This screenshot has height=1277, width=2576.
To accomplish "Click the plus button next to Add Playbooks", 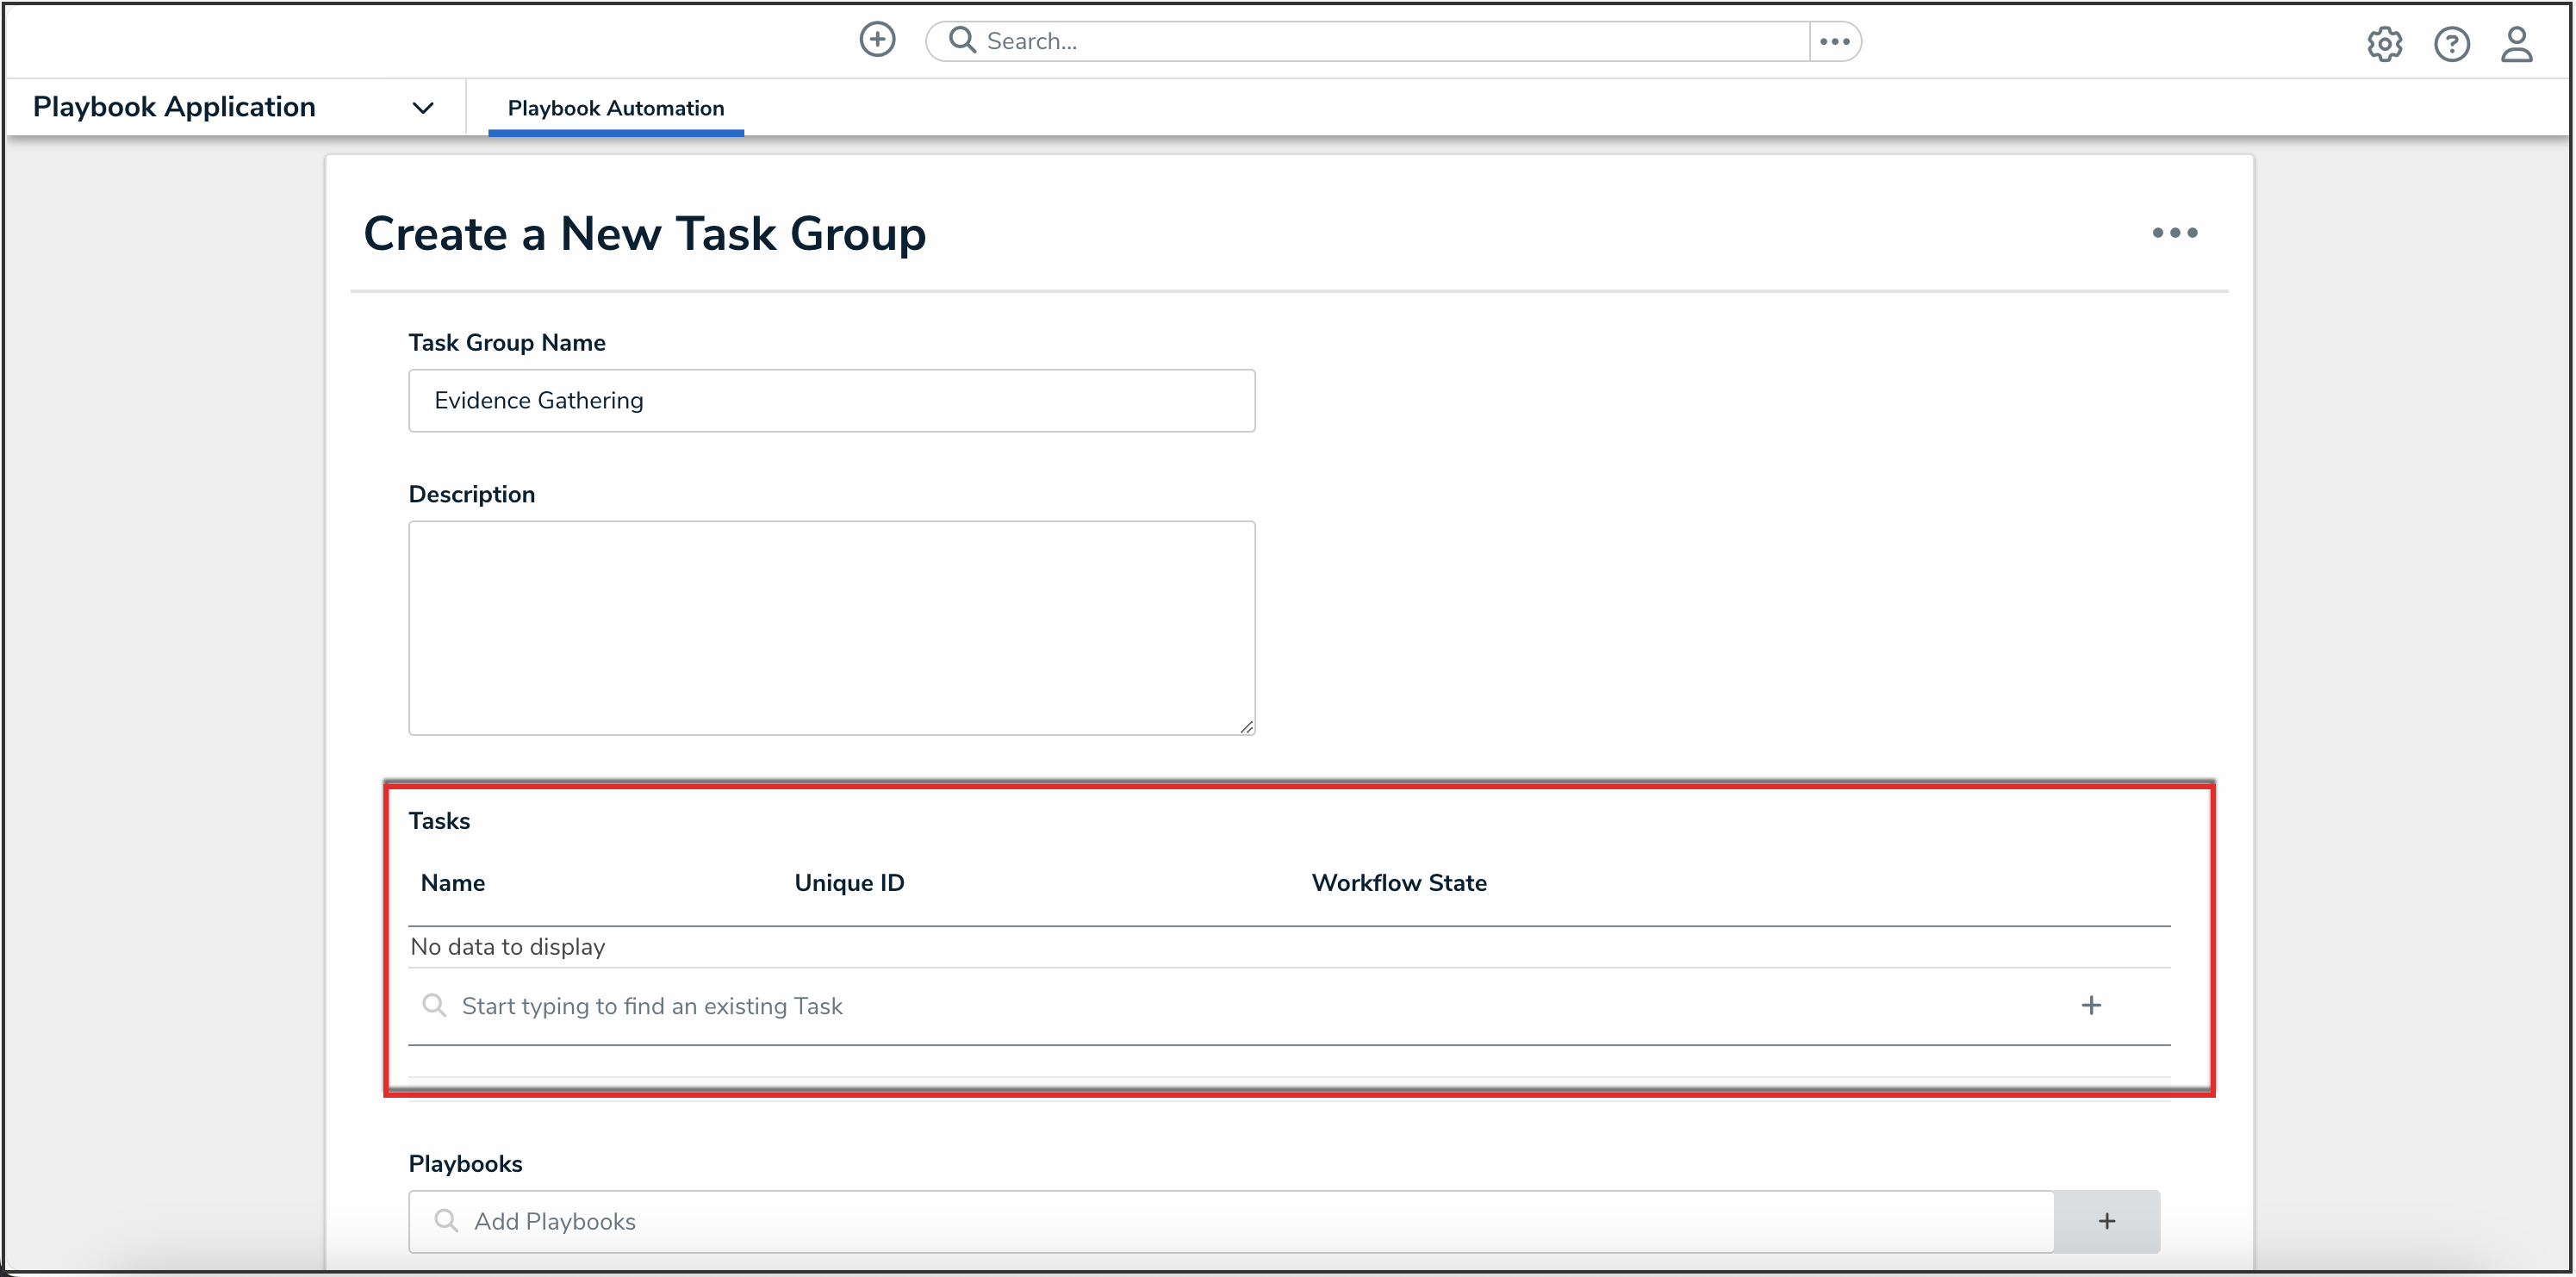I will [x=2106, y=1221].
